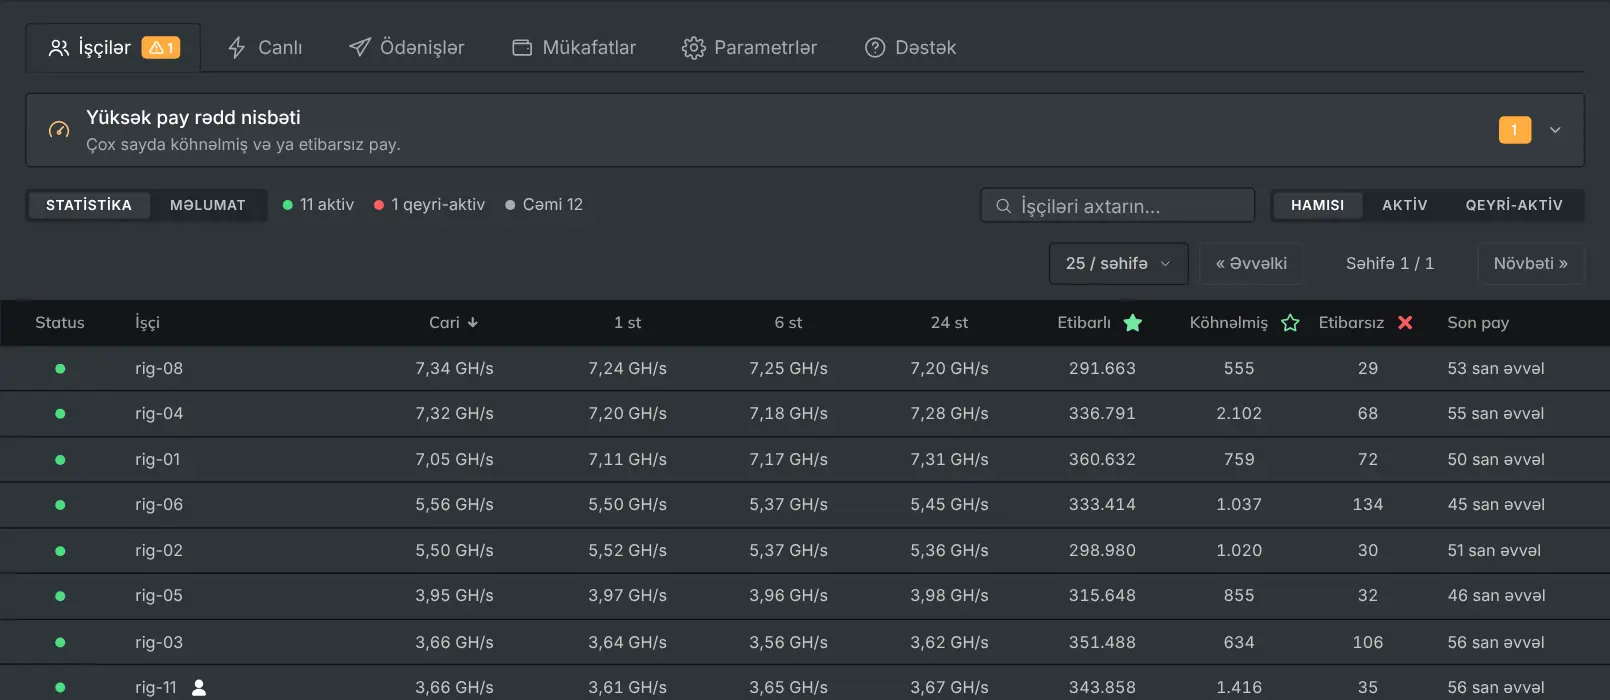Viewport: 1610px width, 700px height.
Task: Sort by 6 st column
Action: (x=788, y=323)
